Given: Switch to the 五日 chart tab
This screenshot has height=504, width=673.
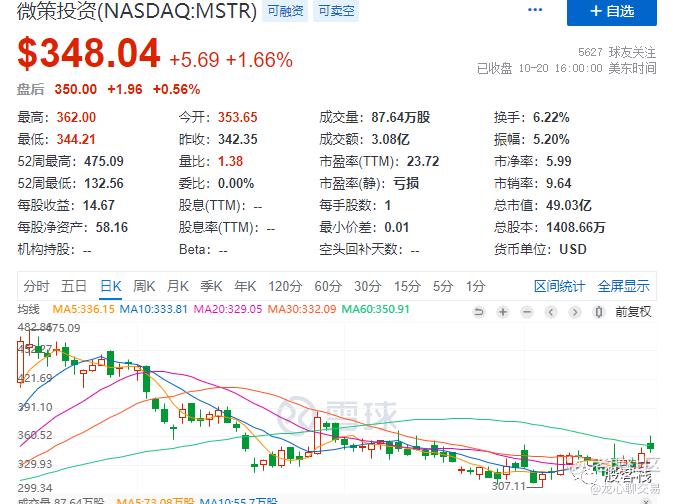Looking at the screenshot, I should tap(73, 286).
